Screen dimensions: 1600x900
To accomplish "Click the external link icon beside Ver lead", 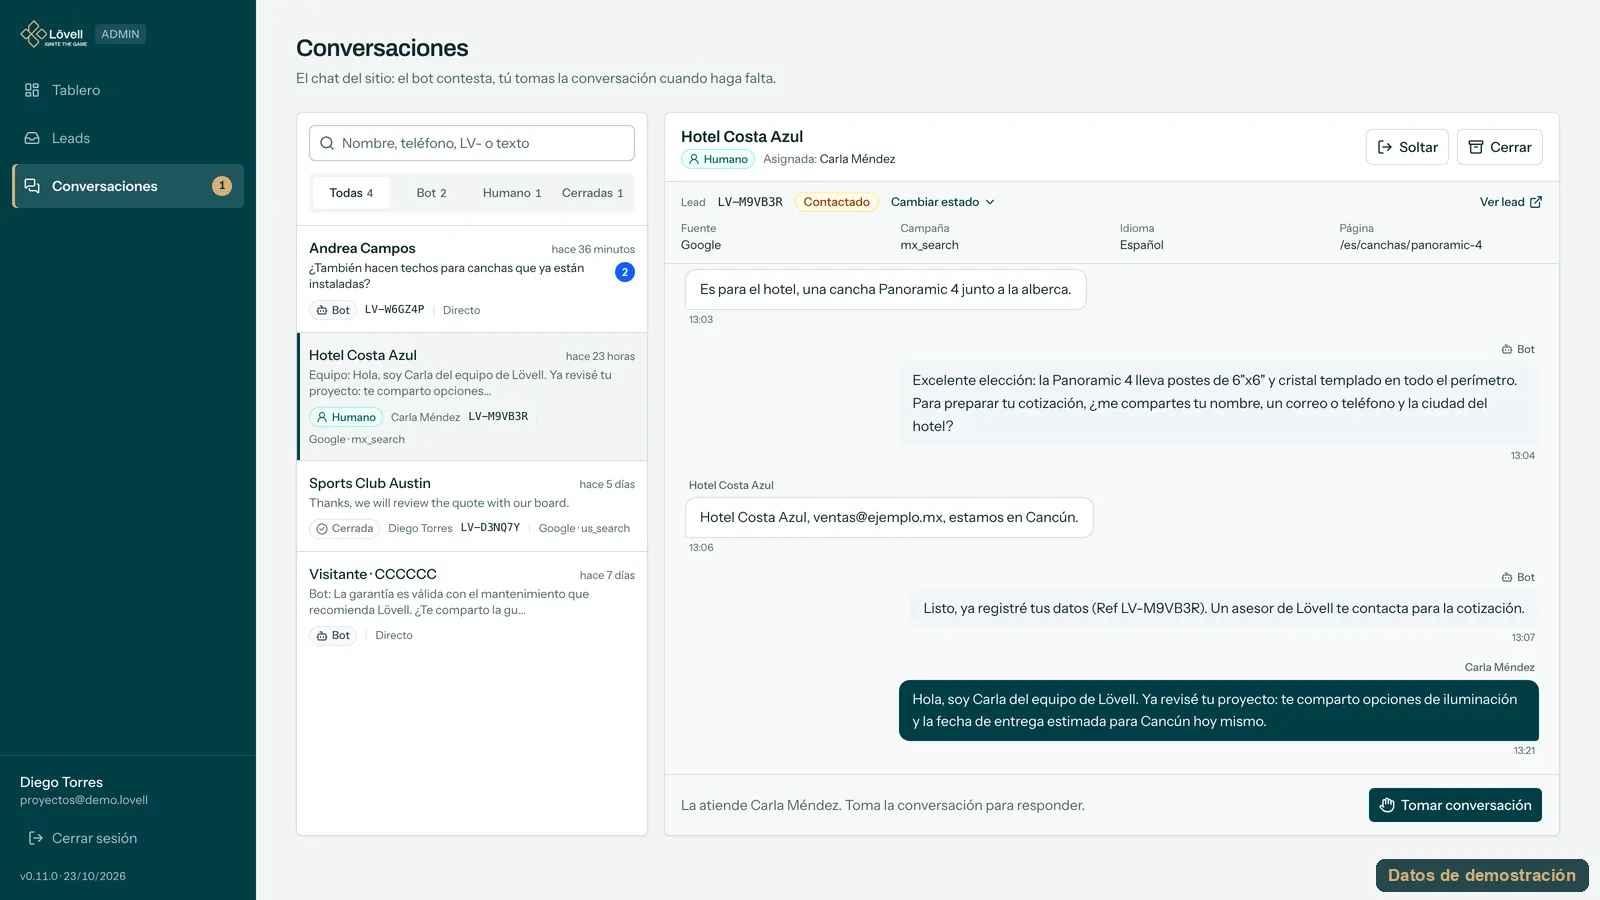I will tap(1536, 202).
